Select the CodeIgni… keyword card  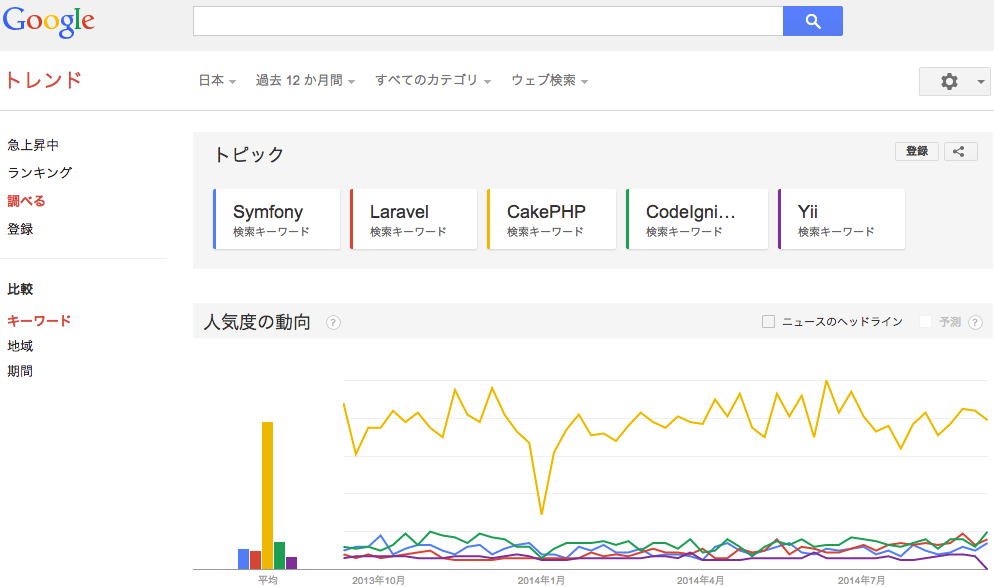(x=697, y=219)
